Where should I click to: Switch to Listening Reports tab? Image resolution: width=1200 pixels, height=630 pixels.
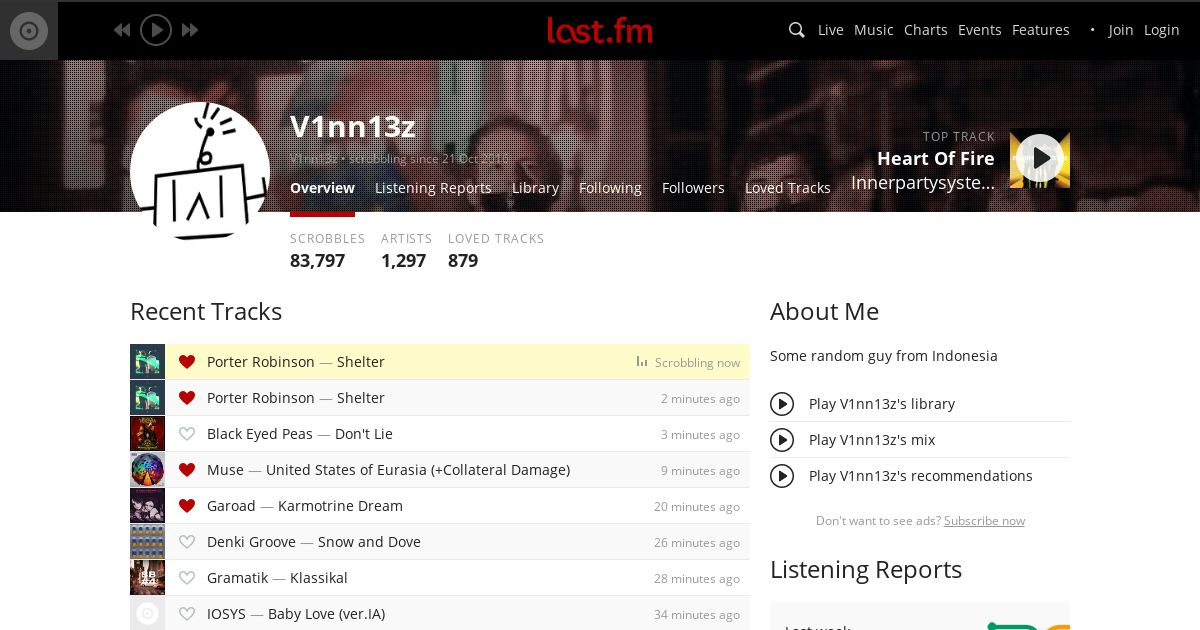433,188
